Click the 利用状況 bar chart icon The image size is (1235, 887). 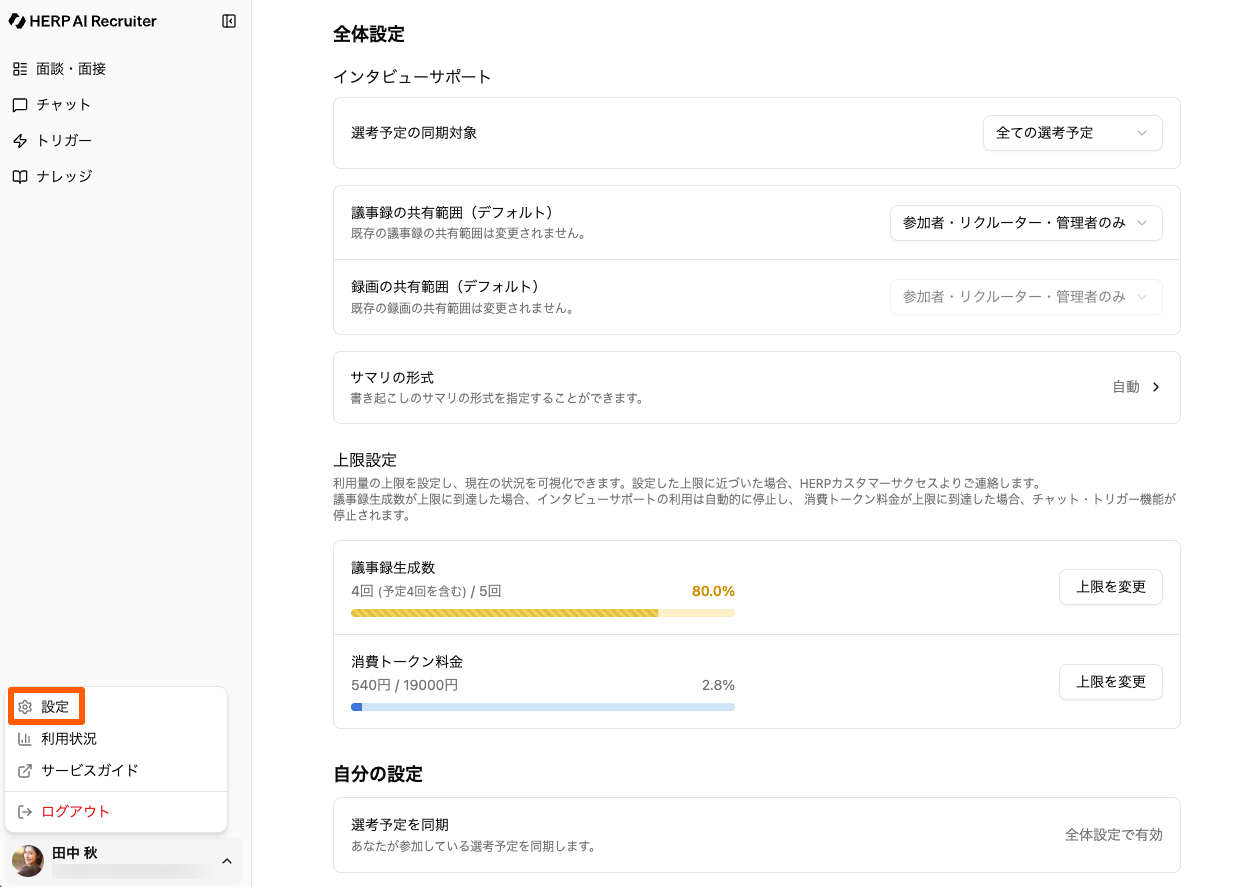click(x=26, y=739)
